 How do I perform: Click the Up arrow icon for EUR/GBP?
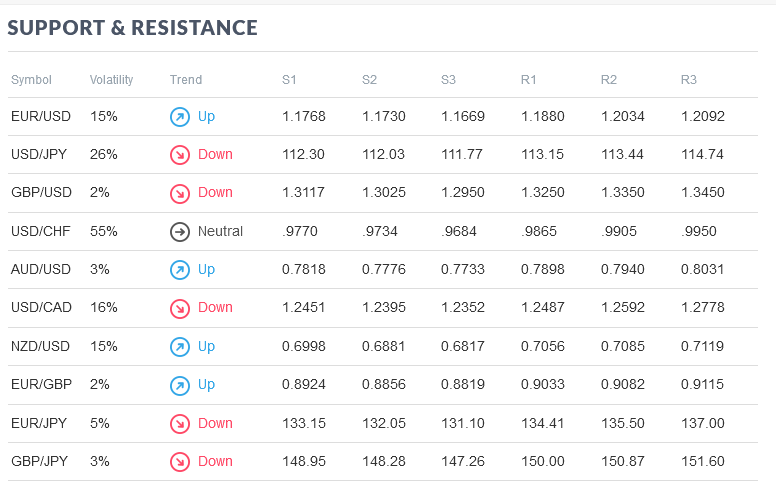(x=180, y=386)
